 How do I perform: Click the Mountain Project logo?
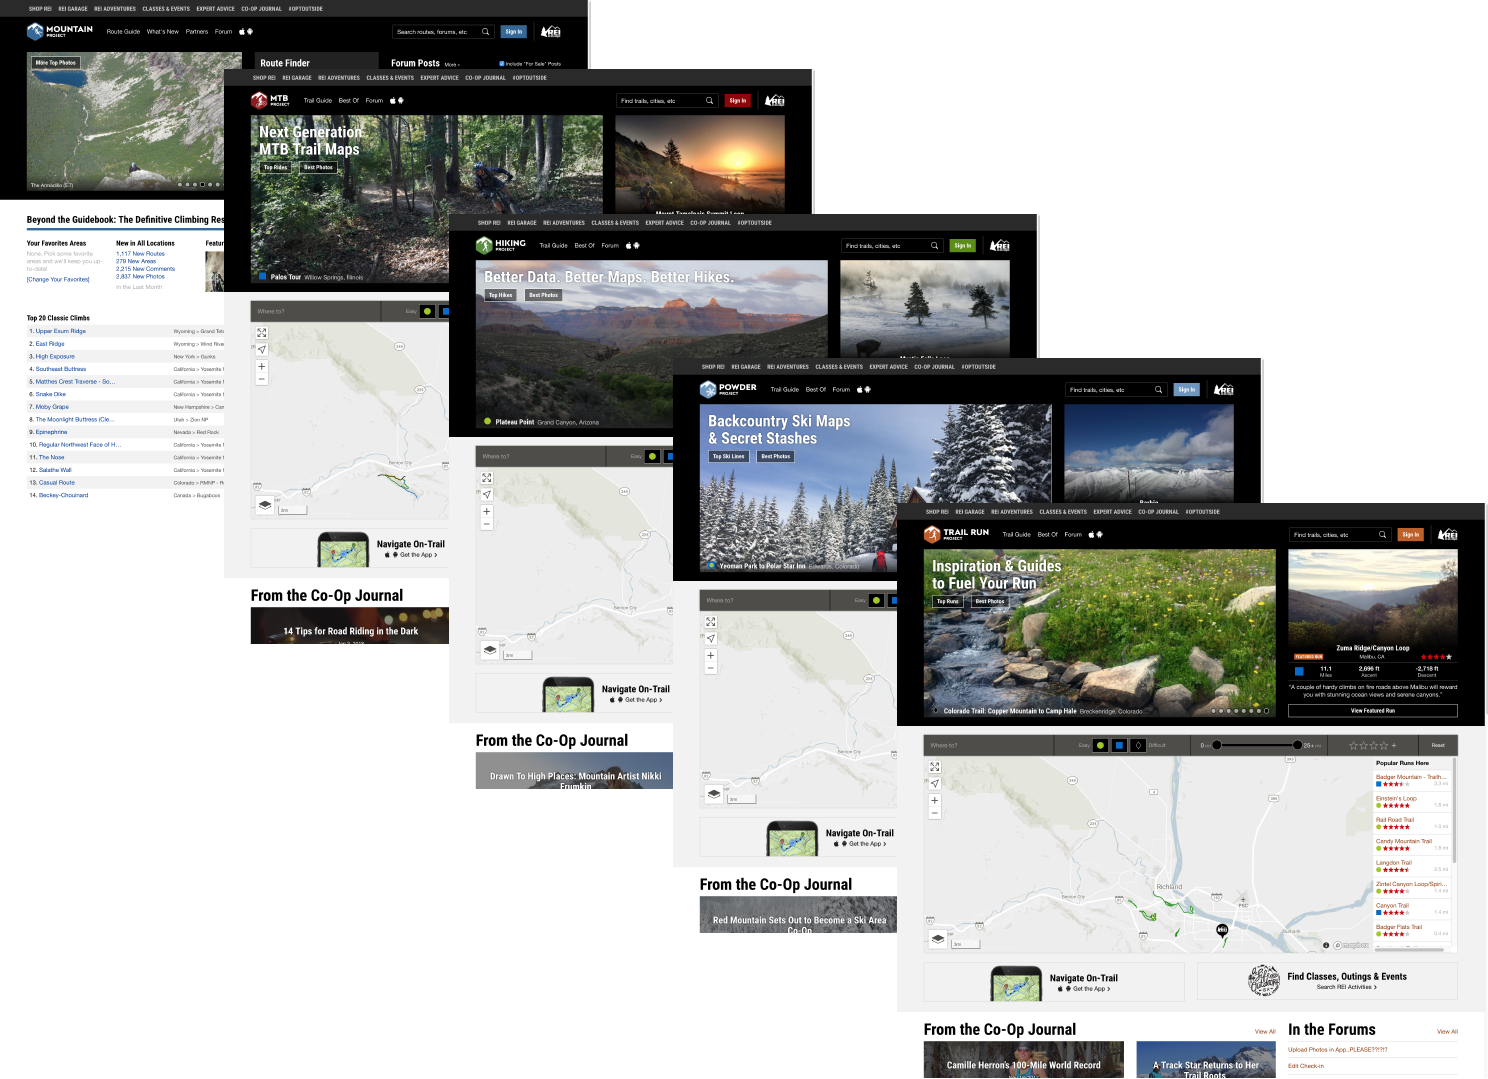[60, 31]
